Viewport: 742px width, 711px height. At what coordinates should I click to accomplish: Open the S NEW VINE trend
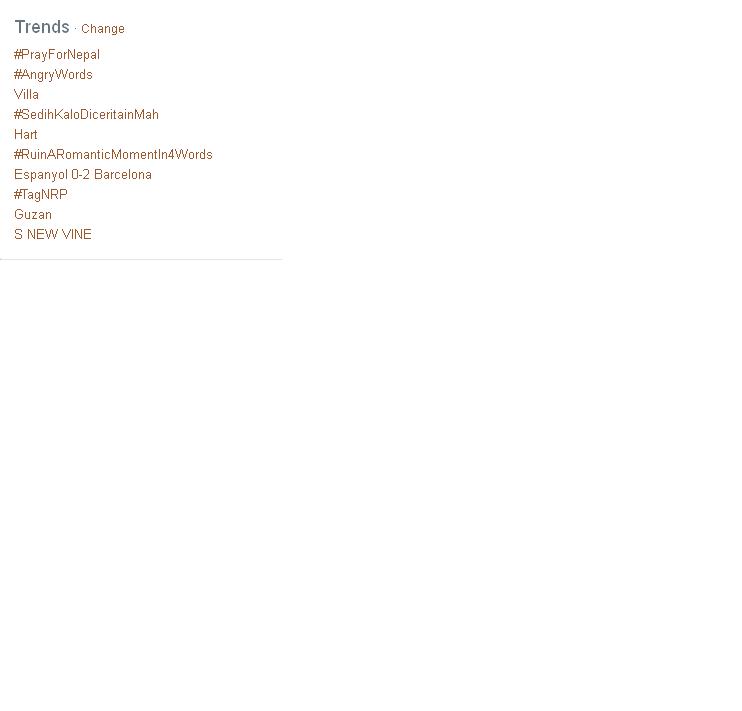[x=53, y=234]
